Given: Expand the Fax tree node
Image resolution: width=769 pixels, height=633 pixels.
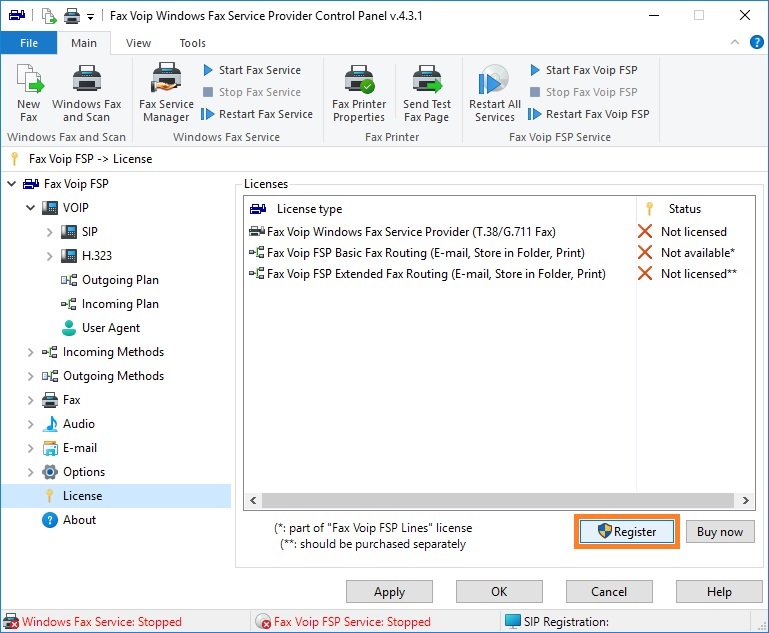Looking at the screenshot, I should [30, 400].
